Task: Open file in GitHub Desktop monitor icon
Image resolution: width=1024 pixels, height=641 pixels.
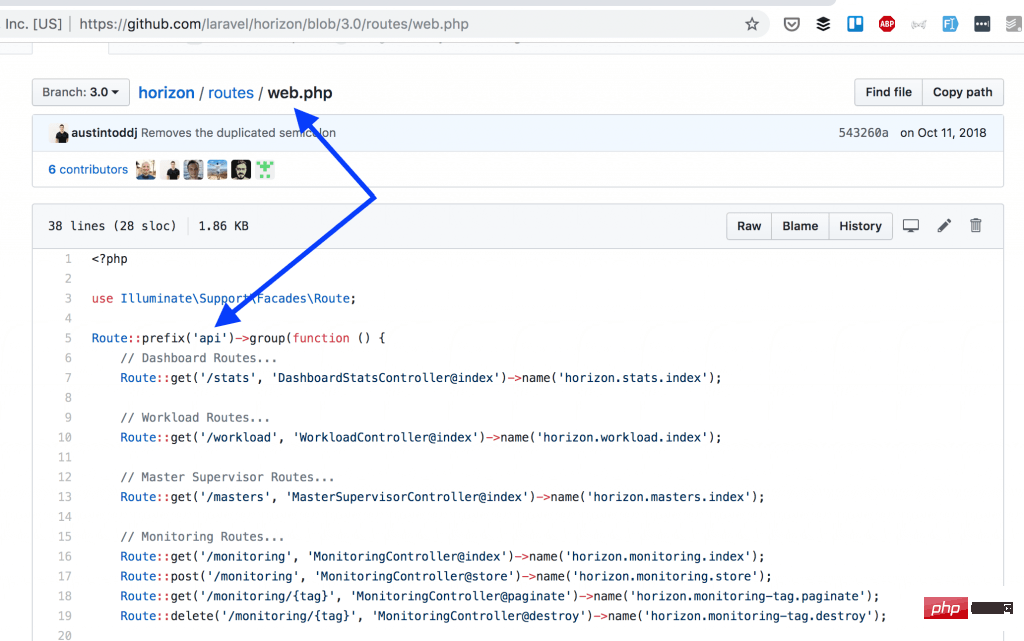Action: (910, 226)
